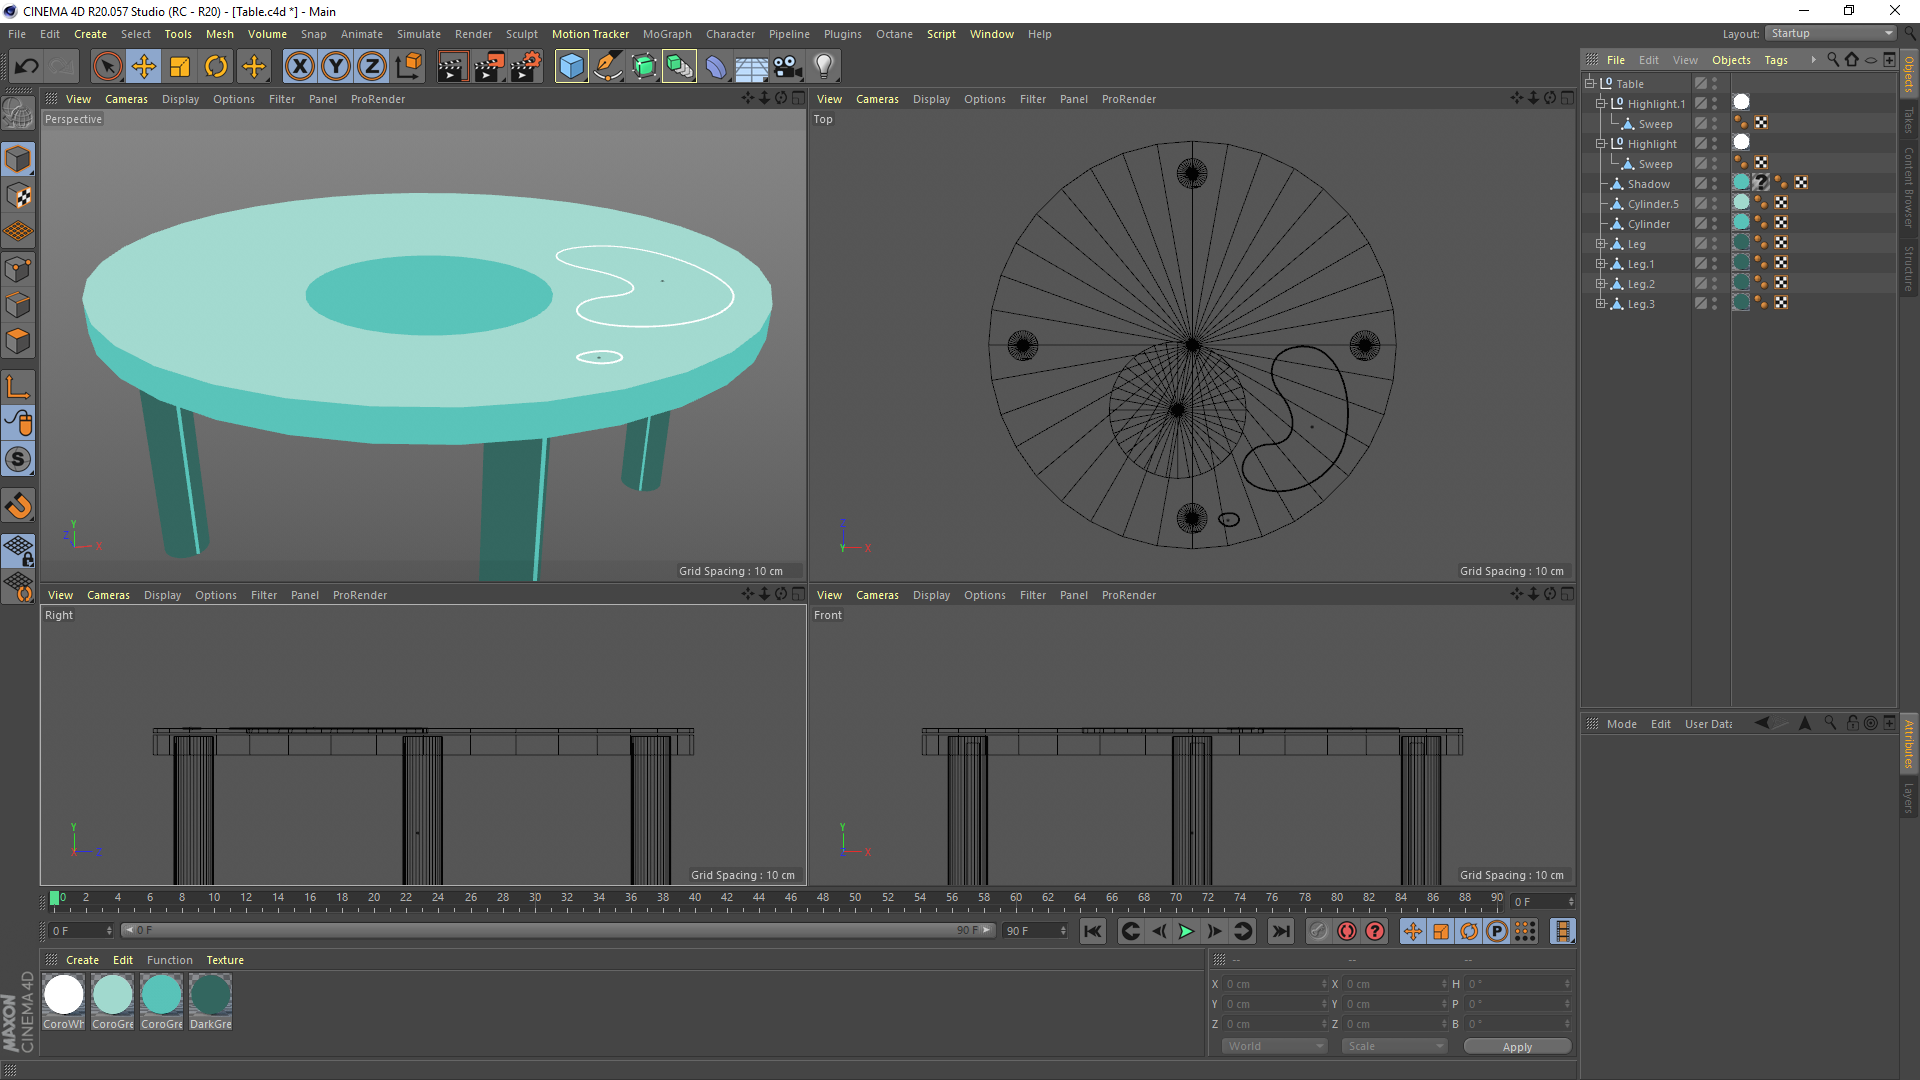Open the Simulate menu
Screen dimensions: 1920x1080
pyautogui.click(x=418, y=34)
